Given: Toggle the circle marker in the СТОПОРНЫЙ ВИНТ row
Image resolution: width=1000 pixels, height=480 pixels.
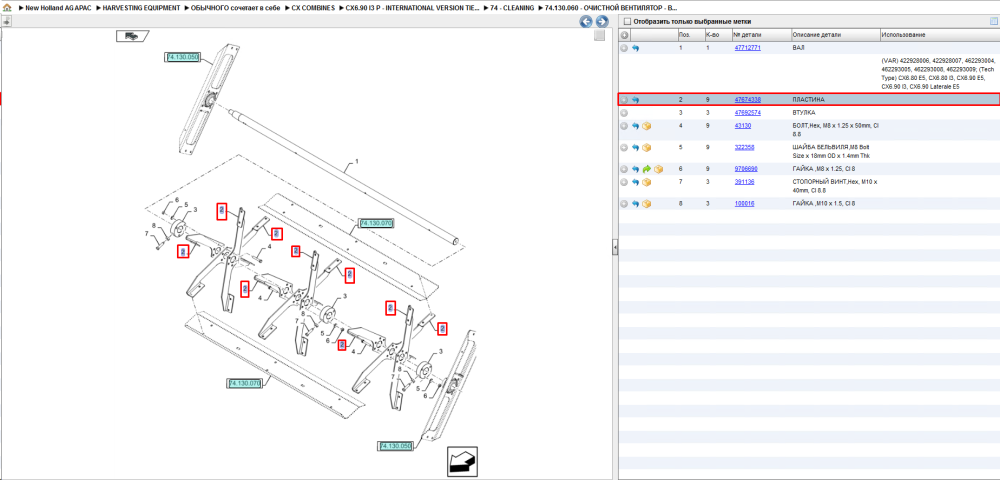Looking at the screenshot, I should click(624, 182).
